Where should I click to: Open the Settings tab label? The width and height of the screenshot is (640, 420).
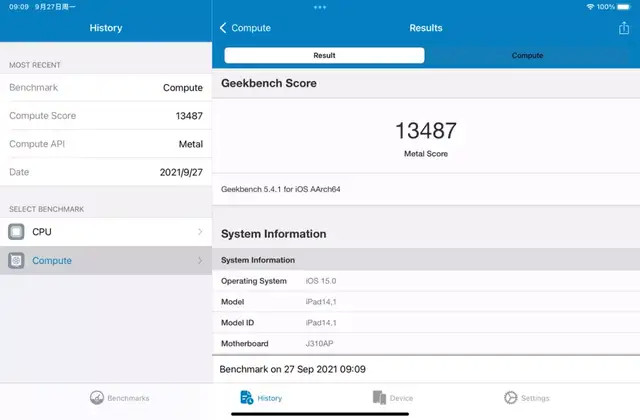(x=535, y=398)
